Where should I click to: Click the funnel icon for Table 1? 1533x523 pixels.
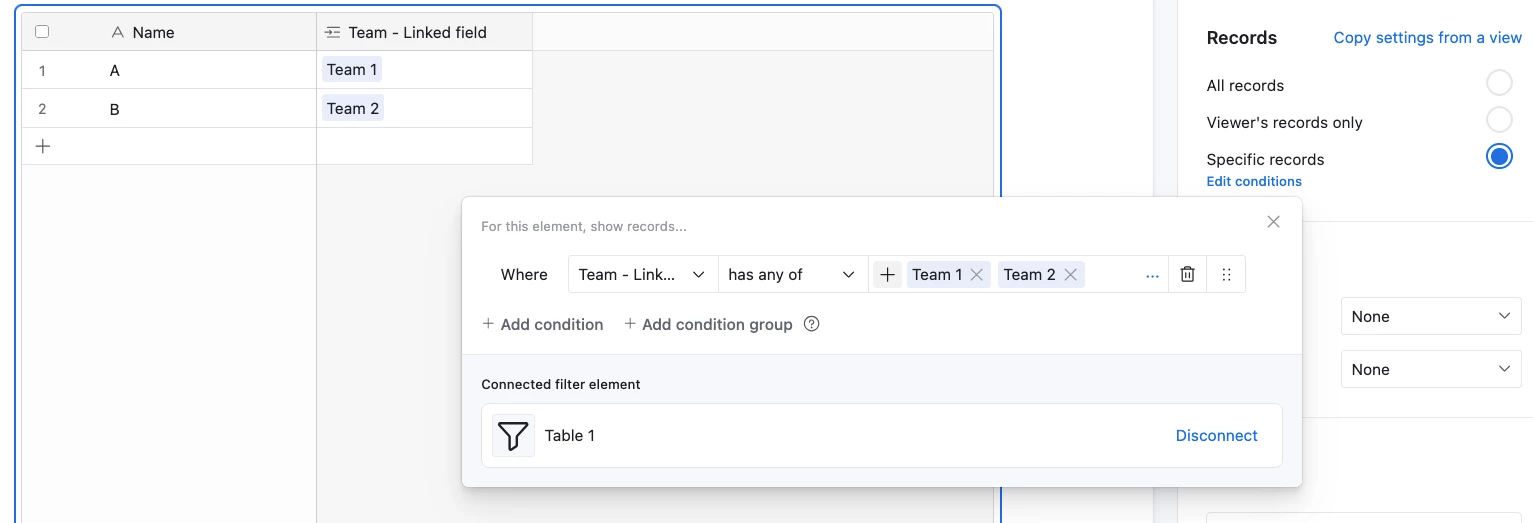(513, 435)
